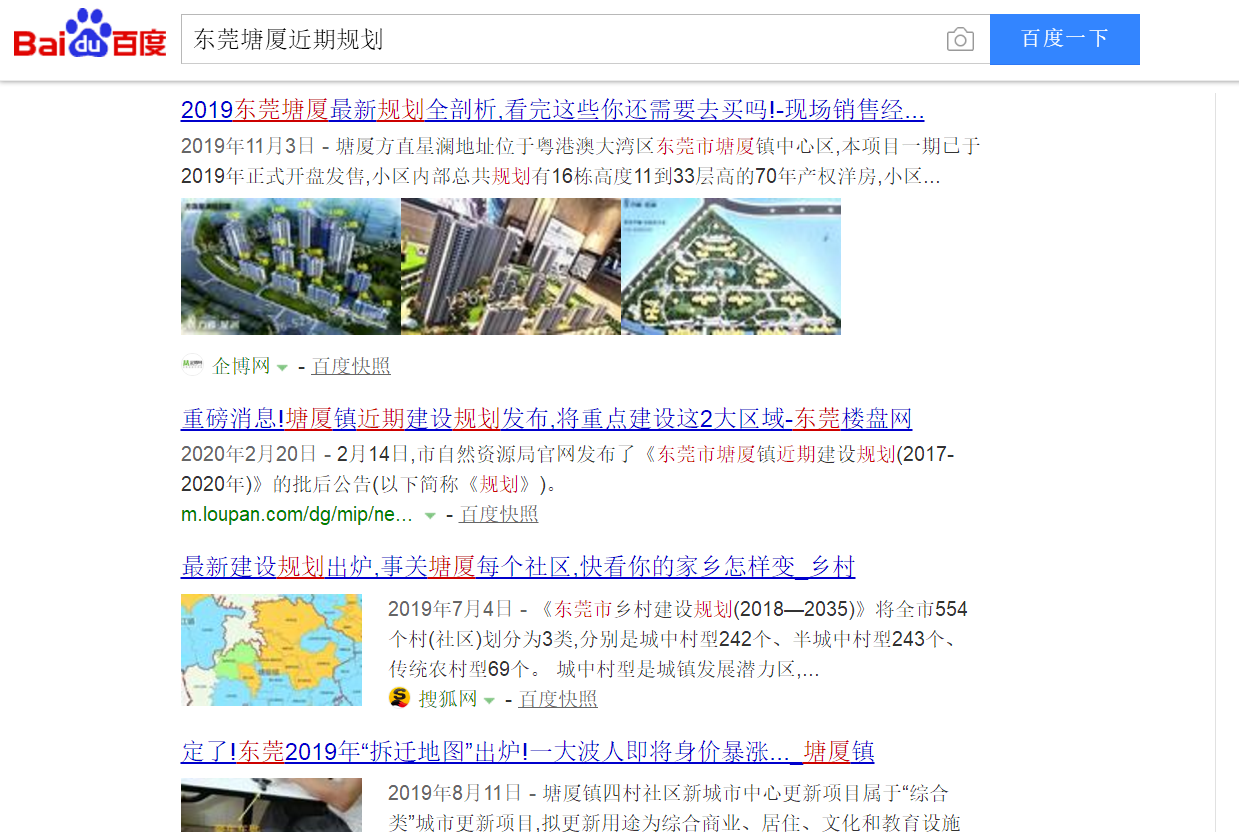Click the colored Dongguan map thumbnail
Image resolution: width=1239 pixels, height=832 pixels.
click(x=271, y=650)
